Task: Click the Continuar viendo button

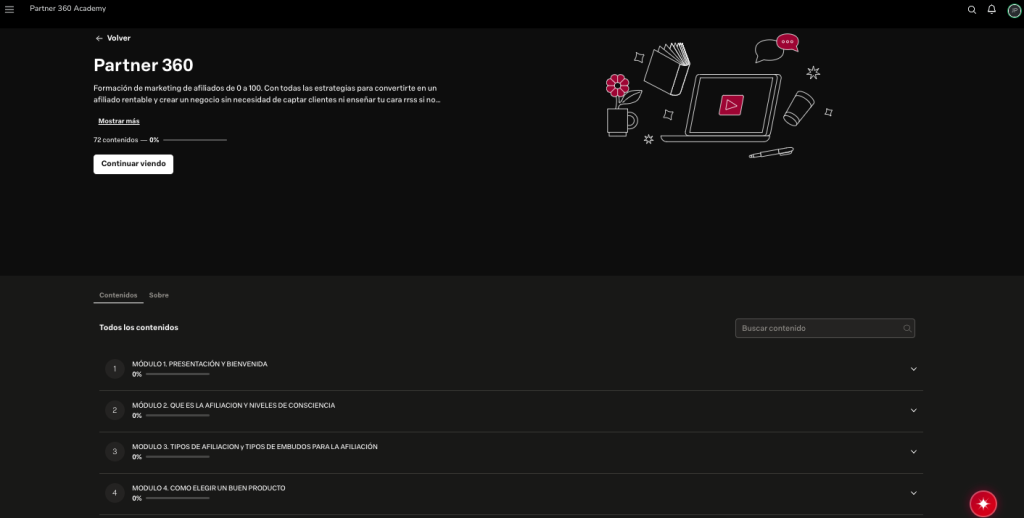Action: pyautogui.click(x=133, y=164)
